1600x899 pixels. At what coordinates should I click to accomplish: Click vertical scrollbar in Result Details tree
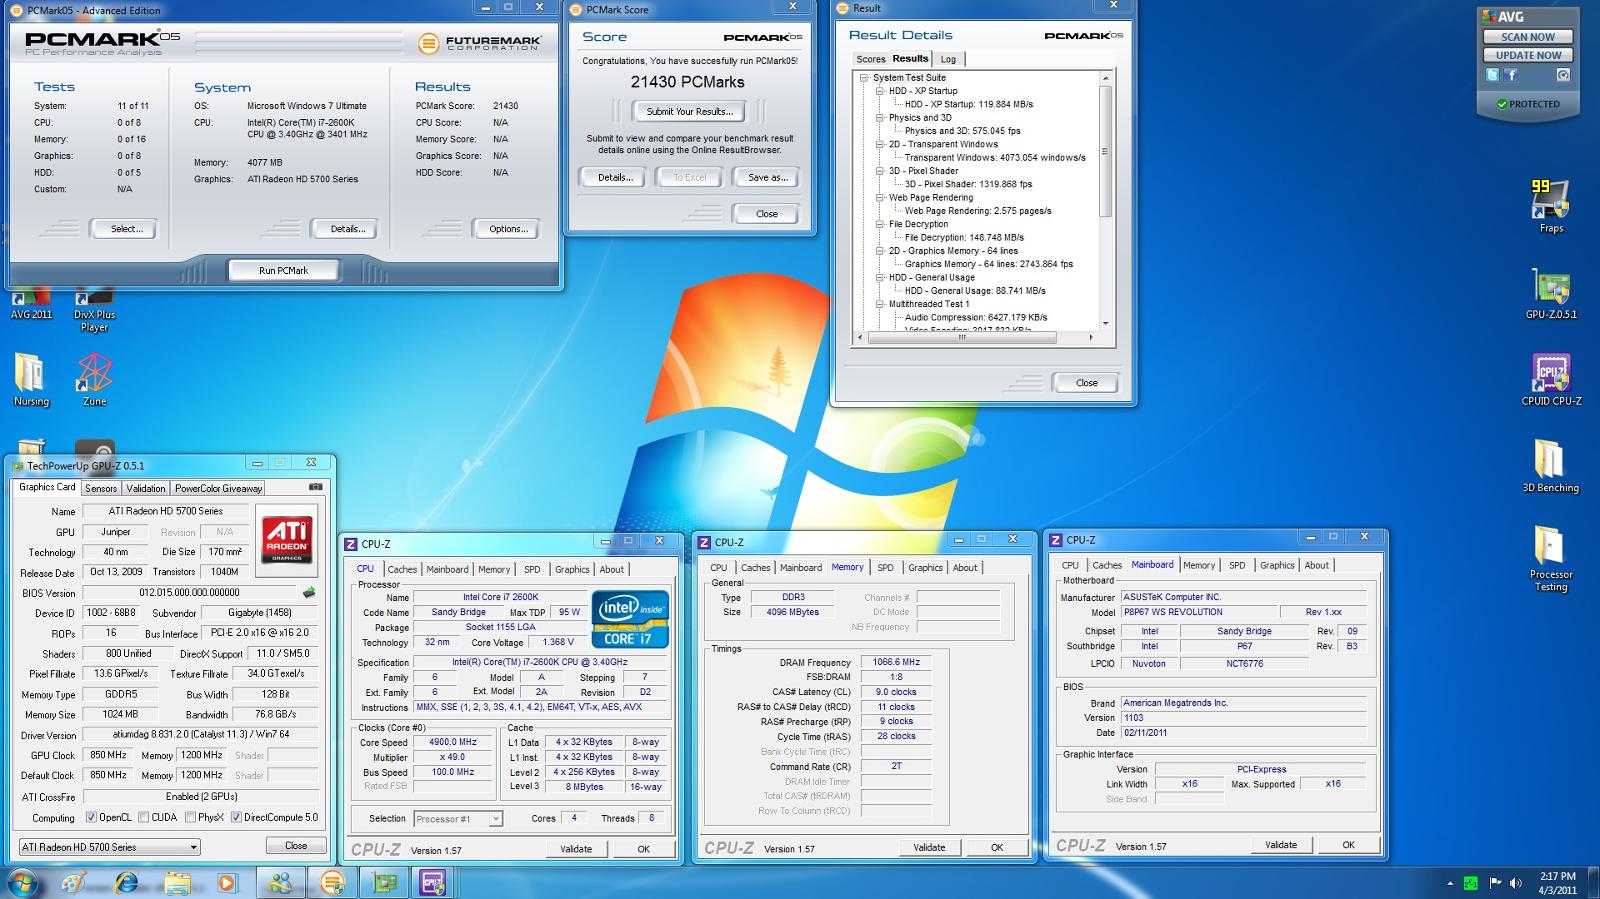(1105, 152)
